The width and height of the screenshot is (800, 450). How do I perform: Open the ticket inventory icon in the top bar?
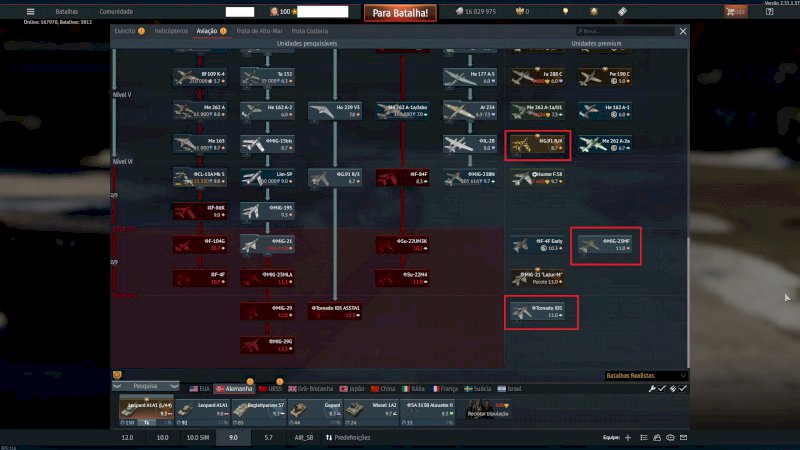point(622,11)
